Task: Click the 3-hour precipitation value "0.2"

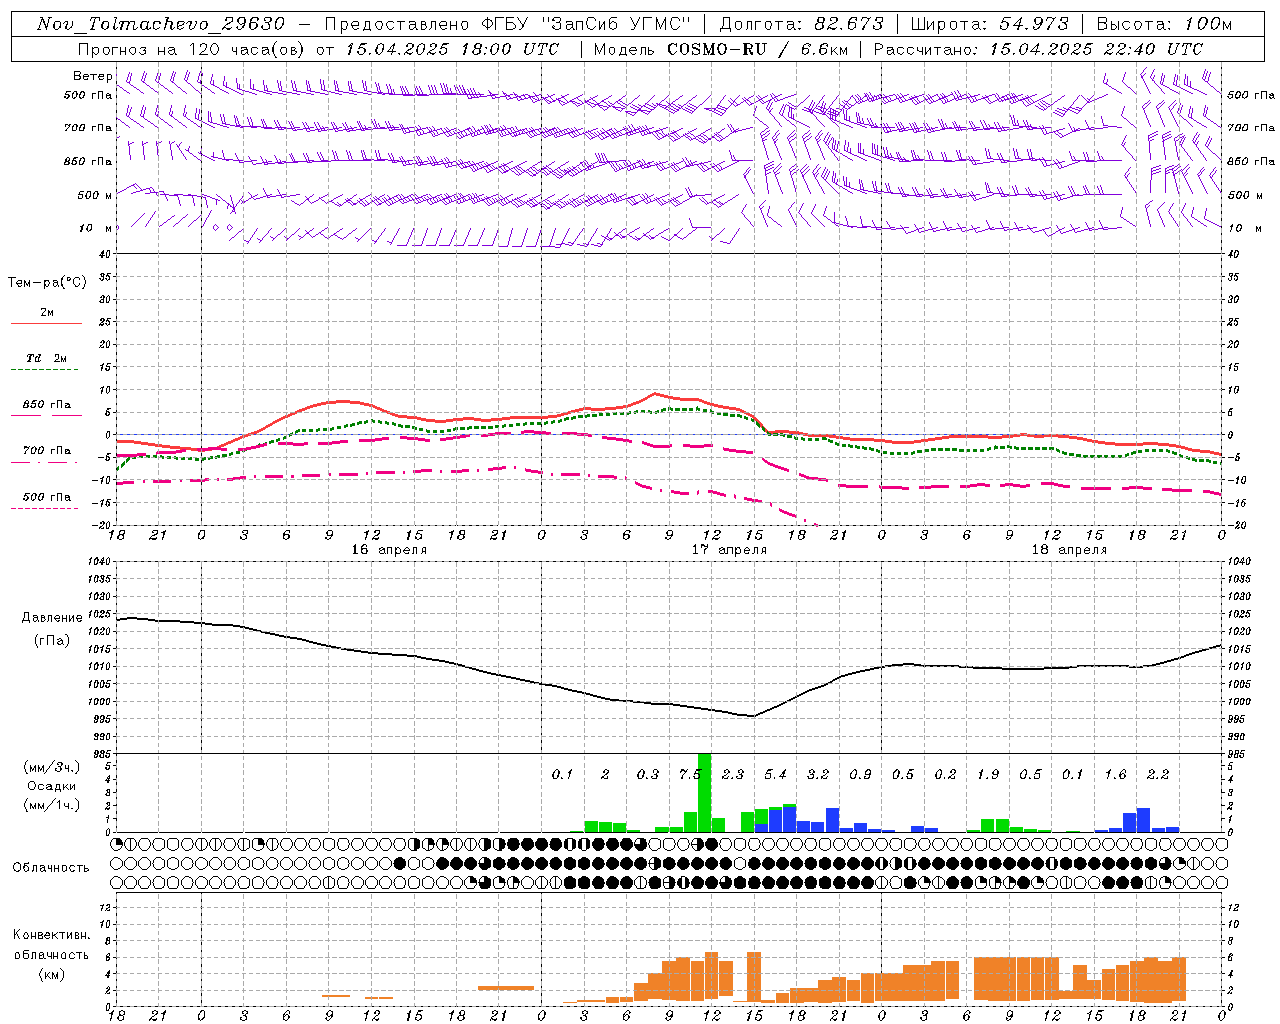Action: (x=945, y=775)
